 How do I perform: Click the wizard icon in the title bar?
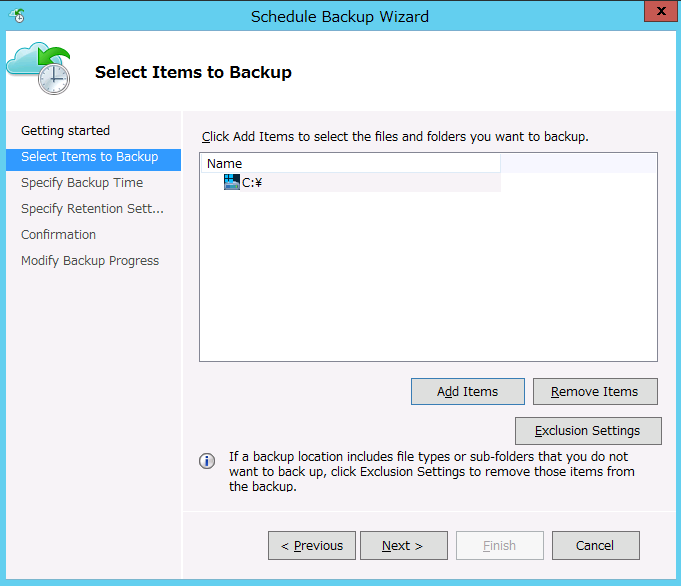[16, 15]
